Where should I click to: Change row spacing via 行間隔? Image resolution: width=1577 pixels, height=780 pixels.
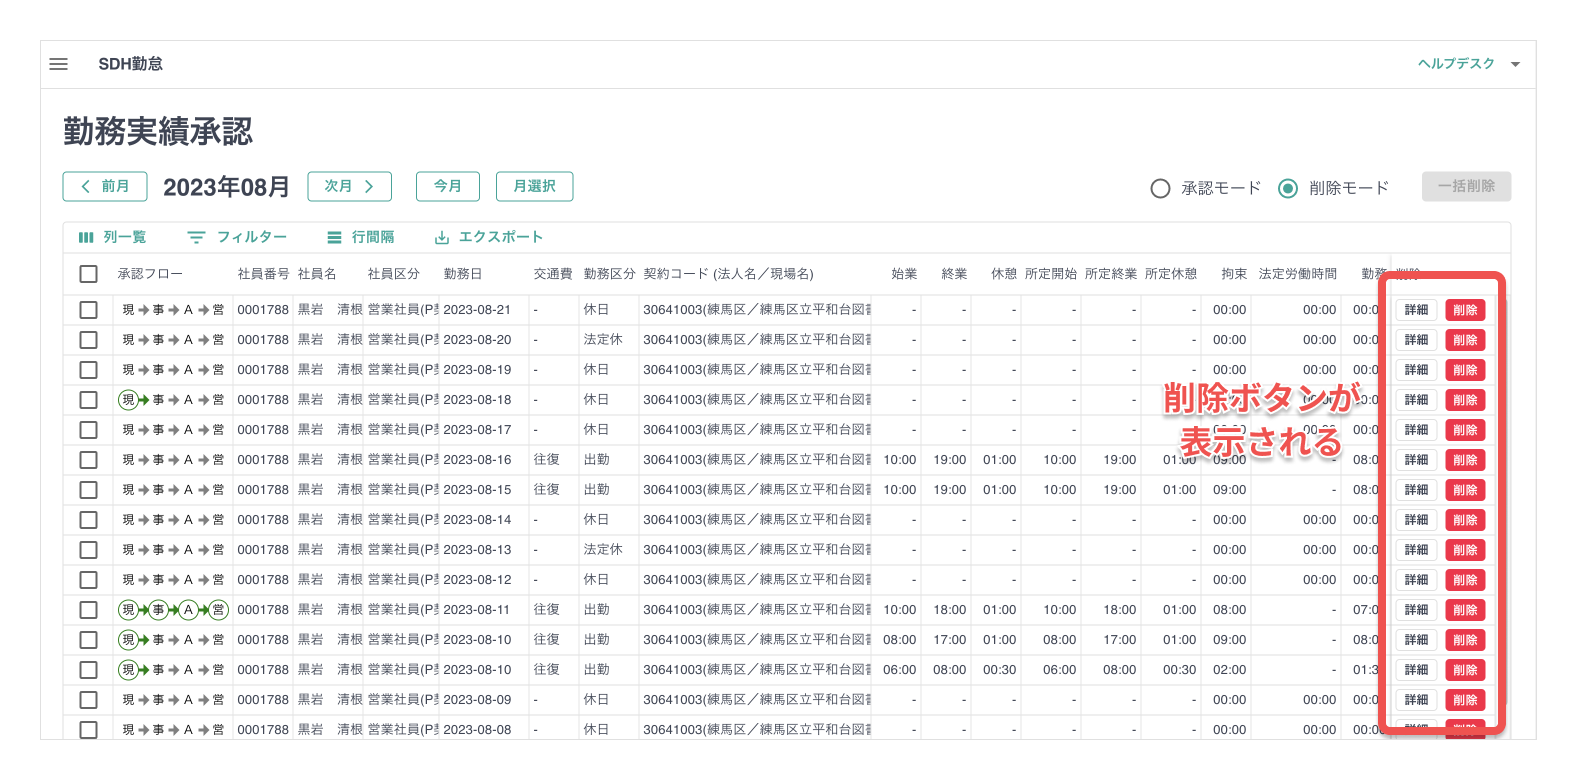coord(360,237)
